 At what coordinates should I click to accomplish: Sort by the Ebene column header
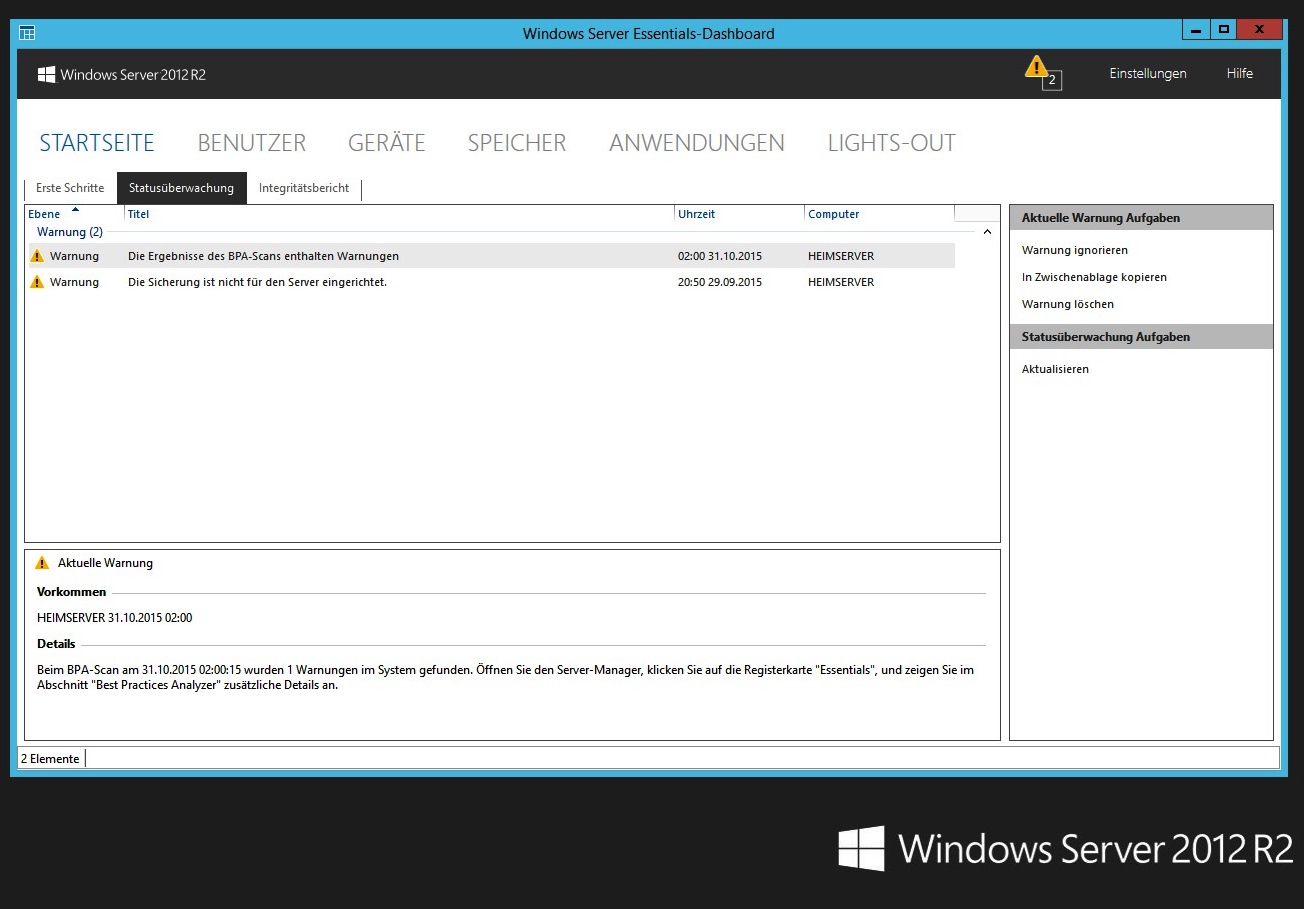[74, 214]
